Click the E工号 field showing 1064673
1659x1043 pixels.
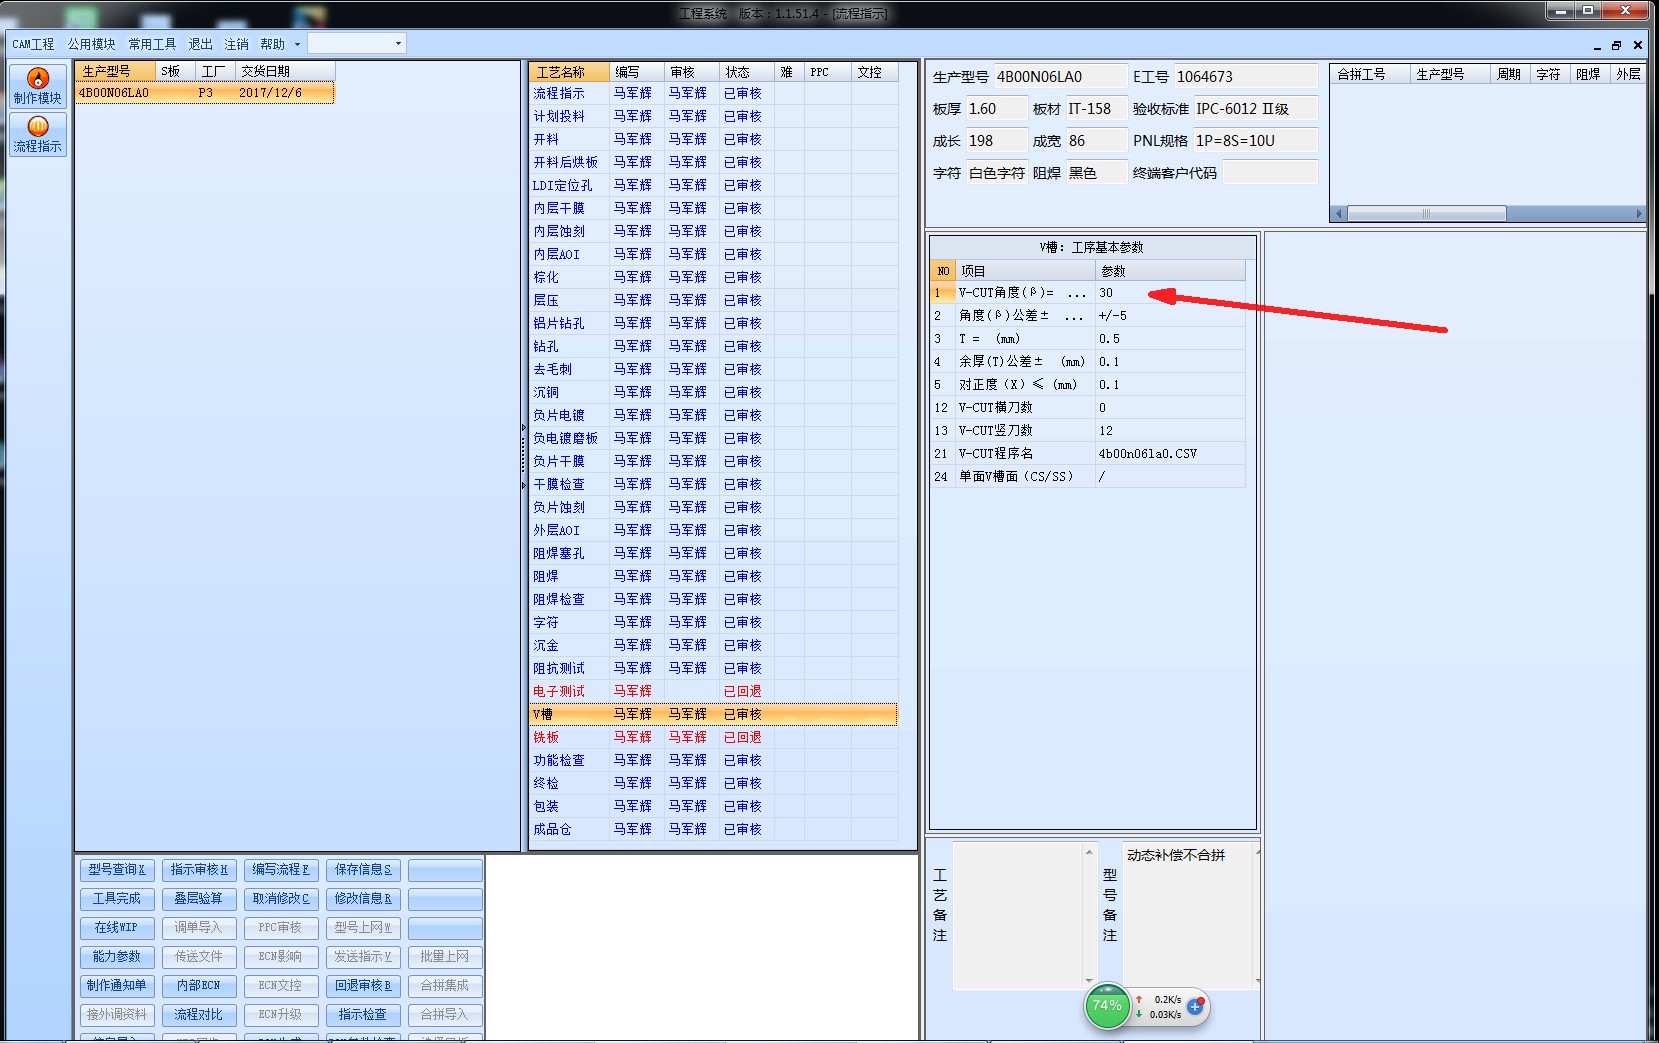[1246, 77]
